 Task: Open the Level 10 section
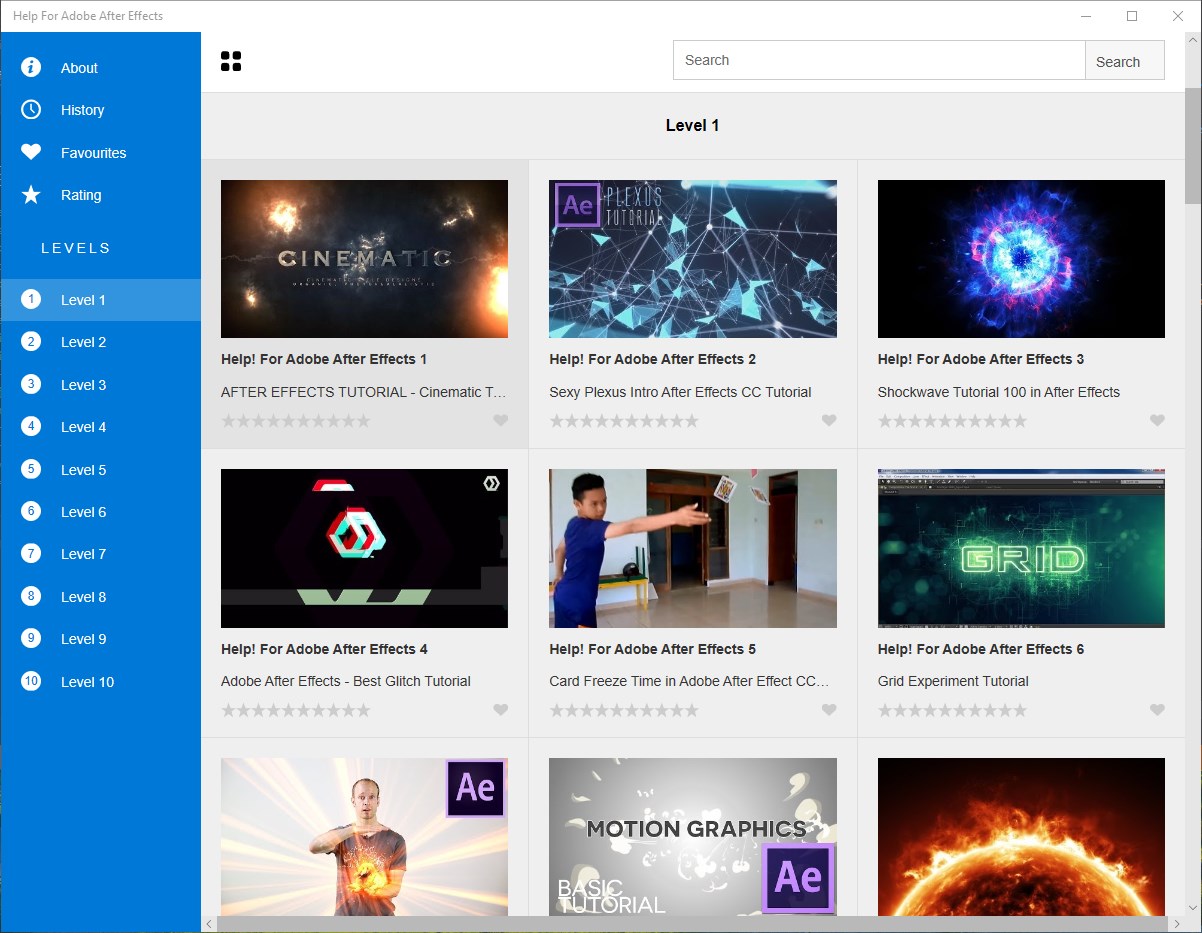click(x=100, y=681)
